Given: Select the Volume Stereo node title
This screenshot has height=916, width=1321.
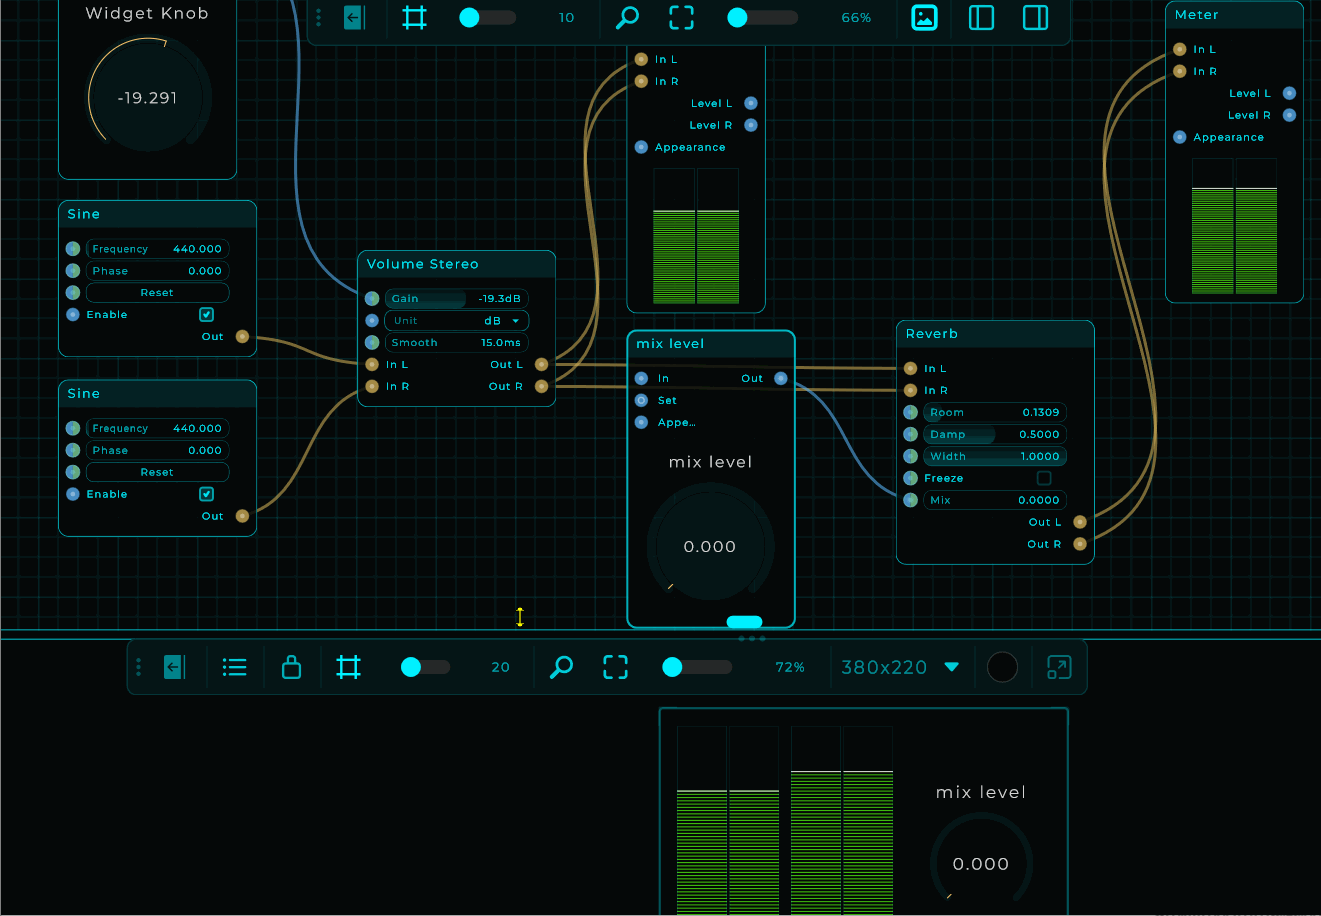Looking at the screenshot, I should (x=422, y=264).
